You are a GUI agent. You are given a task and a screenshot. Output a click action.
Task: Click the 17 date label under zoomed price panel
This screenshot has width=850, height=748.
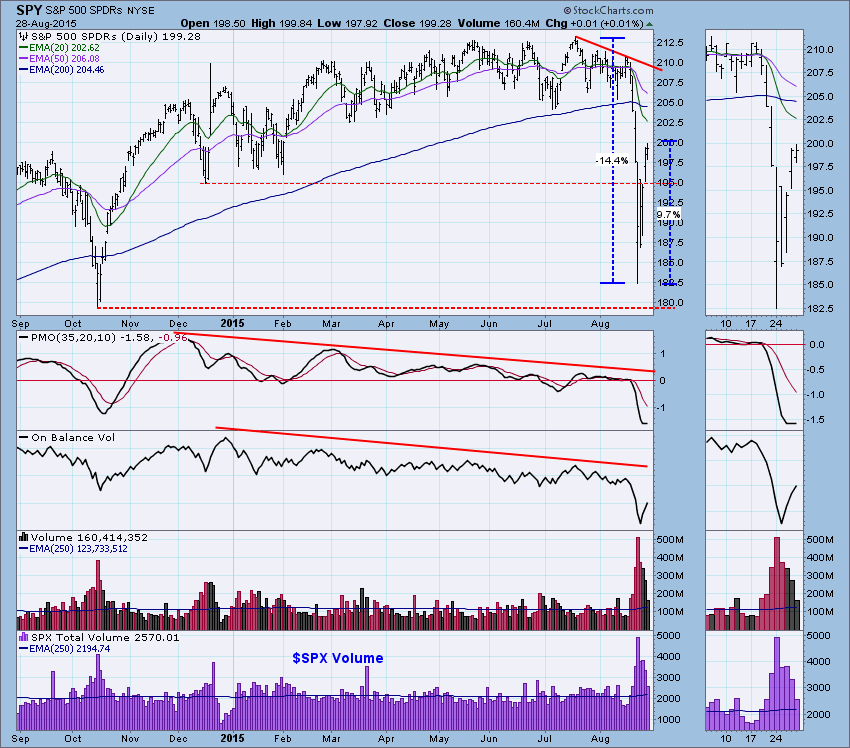coord(750,324)
